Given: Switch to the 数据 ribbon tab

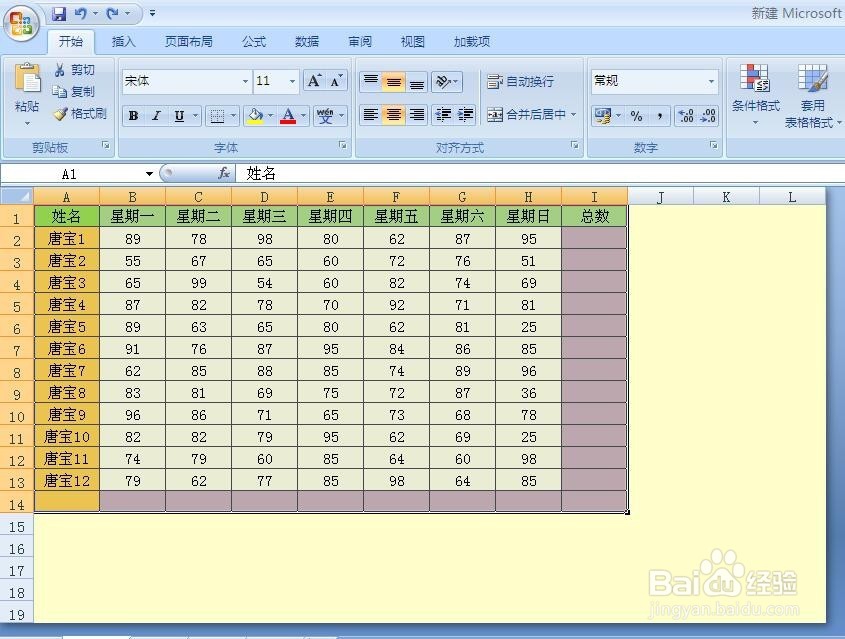Looking at the screenshot, I should (x=305, y=42).
